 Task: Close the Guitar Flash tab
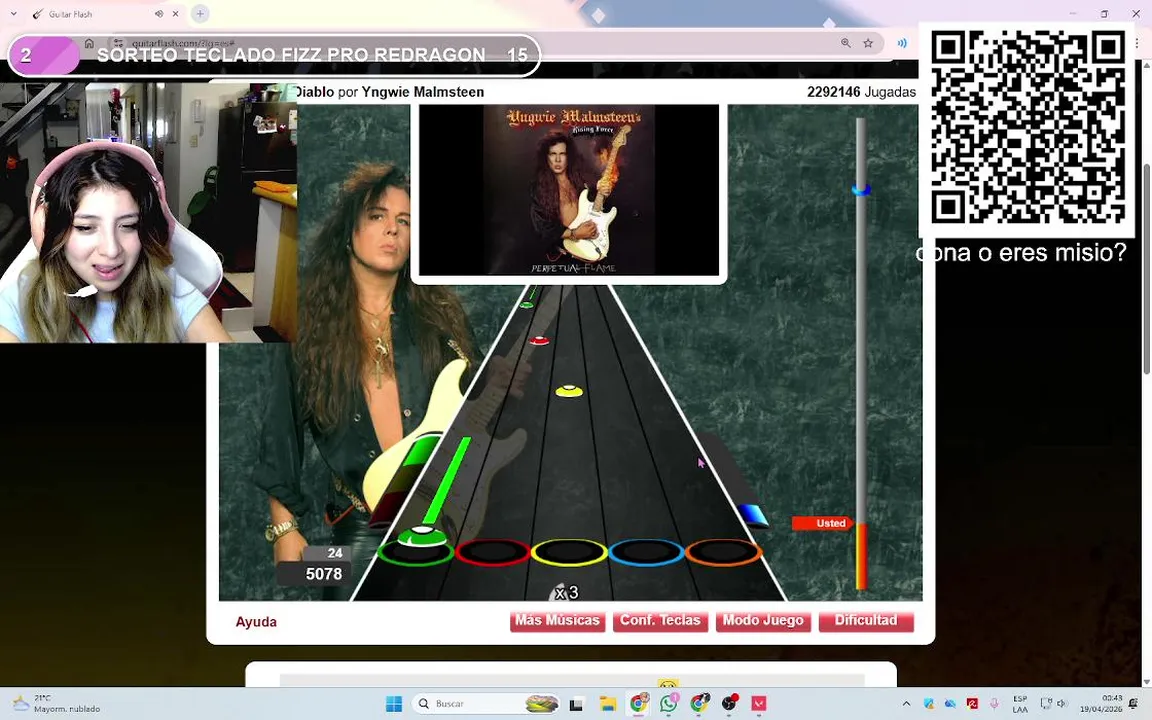click(176, 14)
